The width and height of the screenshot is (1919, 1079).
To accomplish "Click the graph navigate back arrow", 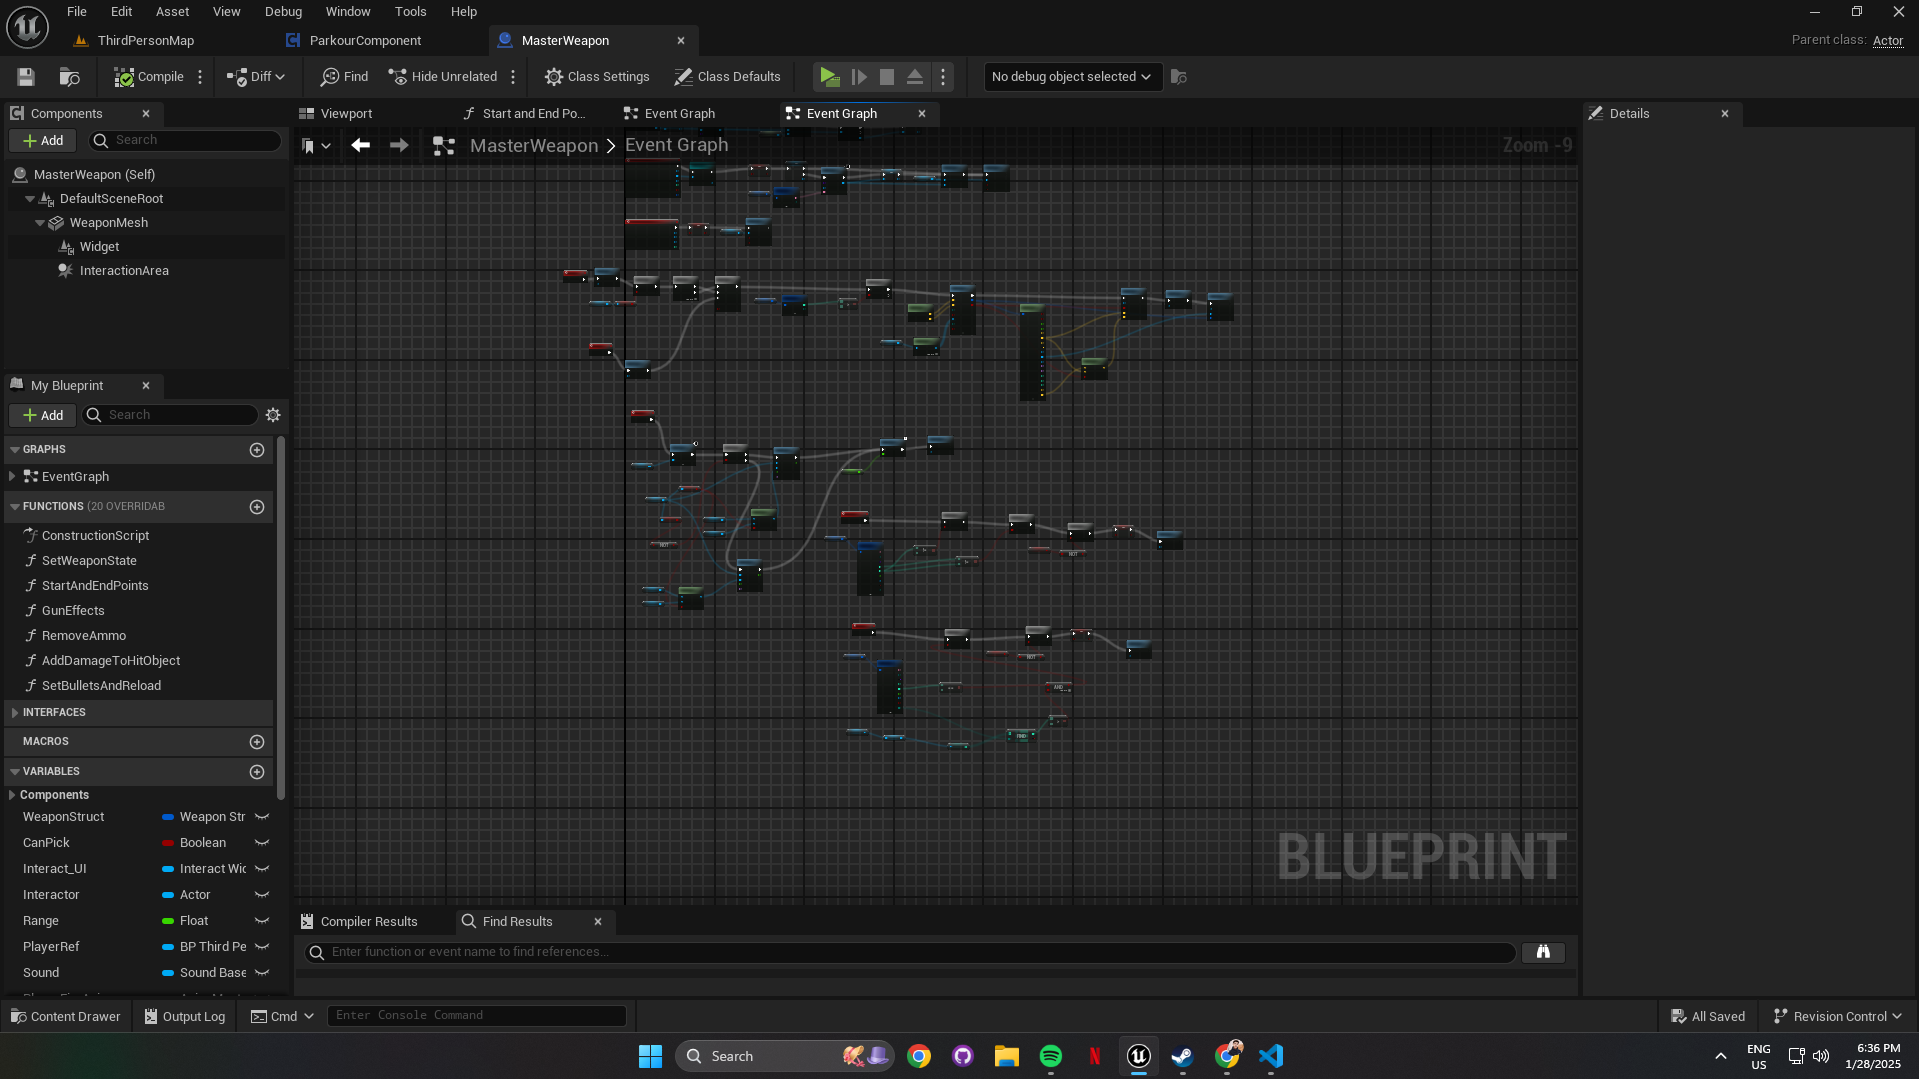I will click(x=361, y=146).
